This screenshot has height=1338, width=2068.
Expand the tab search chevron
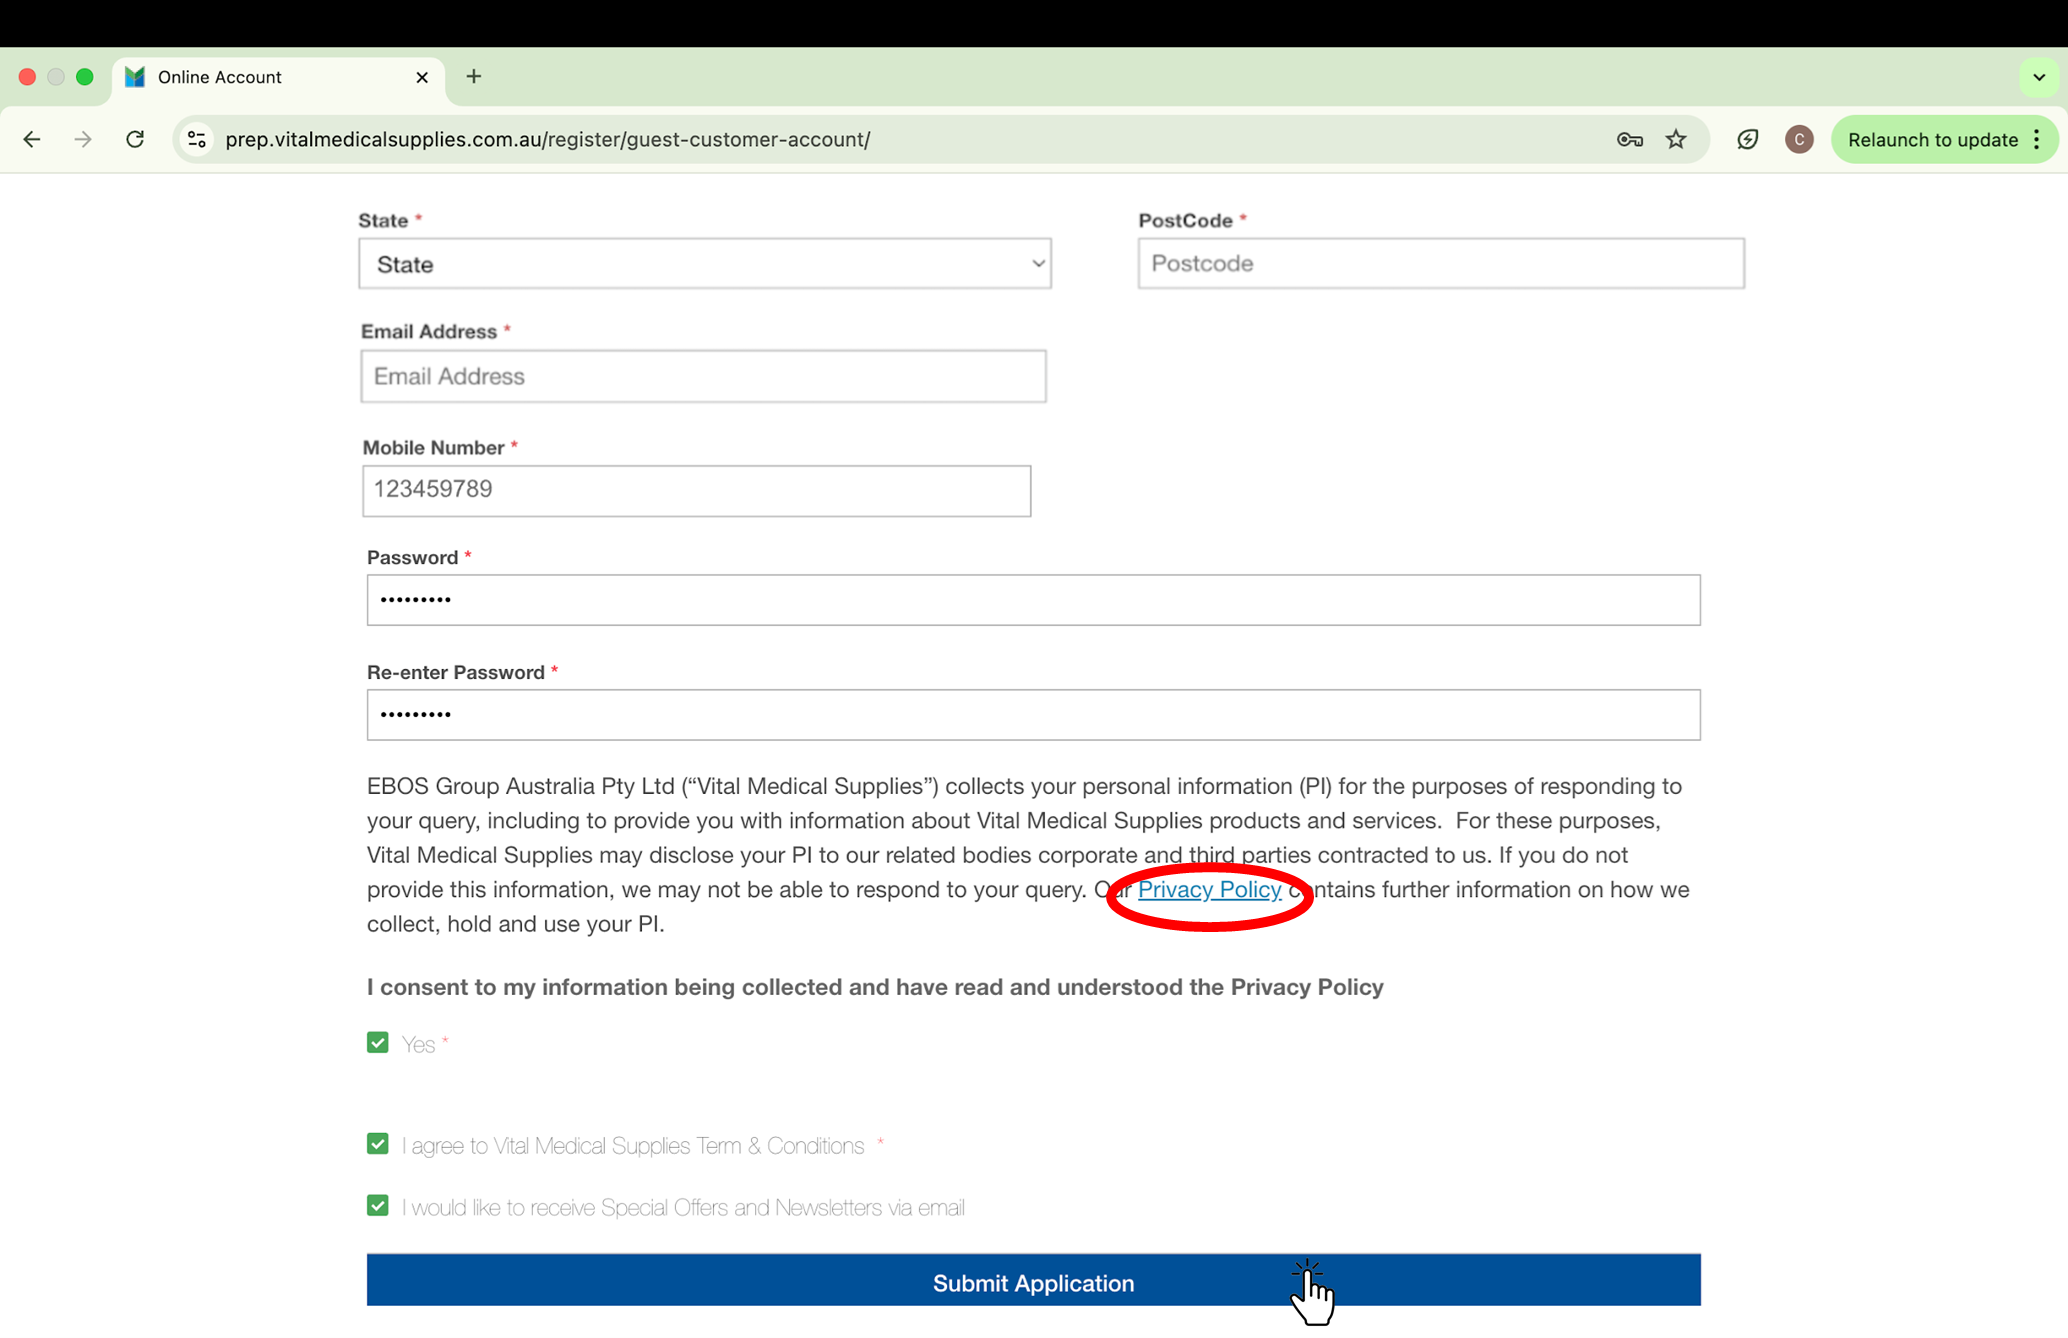(2038, 77)
